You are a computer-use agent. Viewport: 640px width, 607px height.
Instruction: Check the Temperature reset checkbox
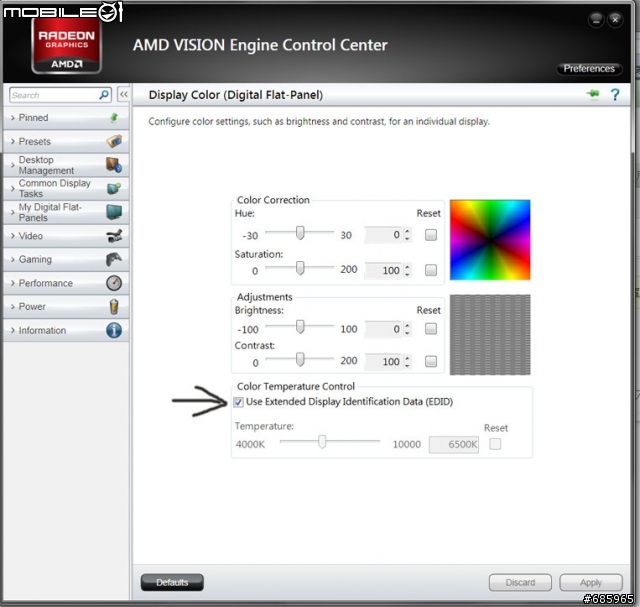[x=495, y=444]
